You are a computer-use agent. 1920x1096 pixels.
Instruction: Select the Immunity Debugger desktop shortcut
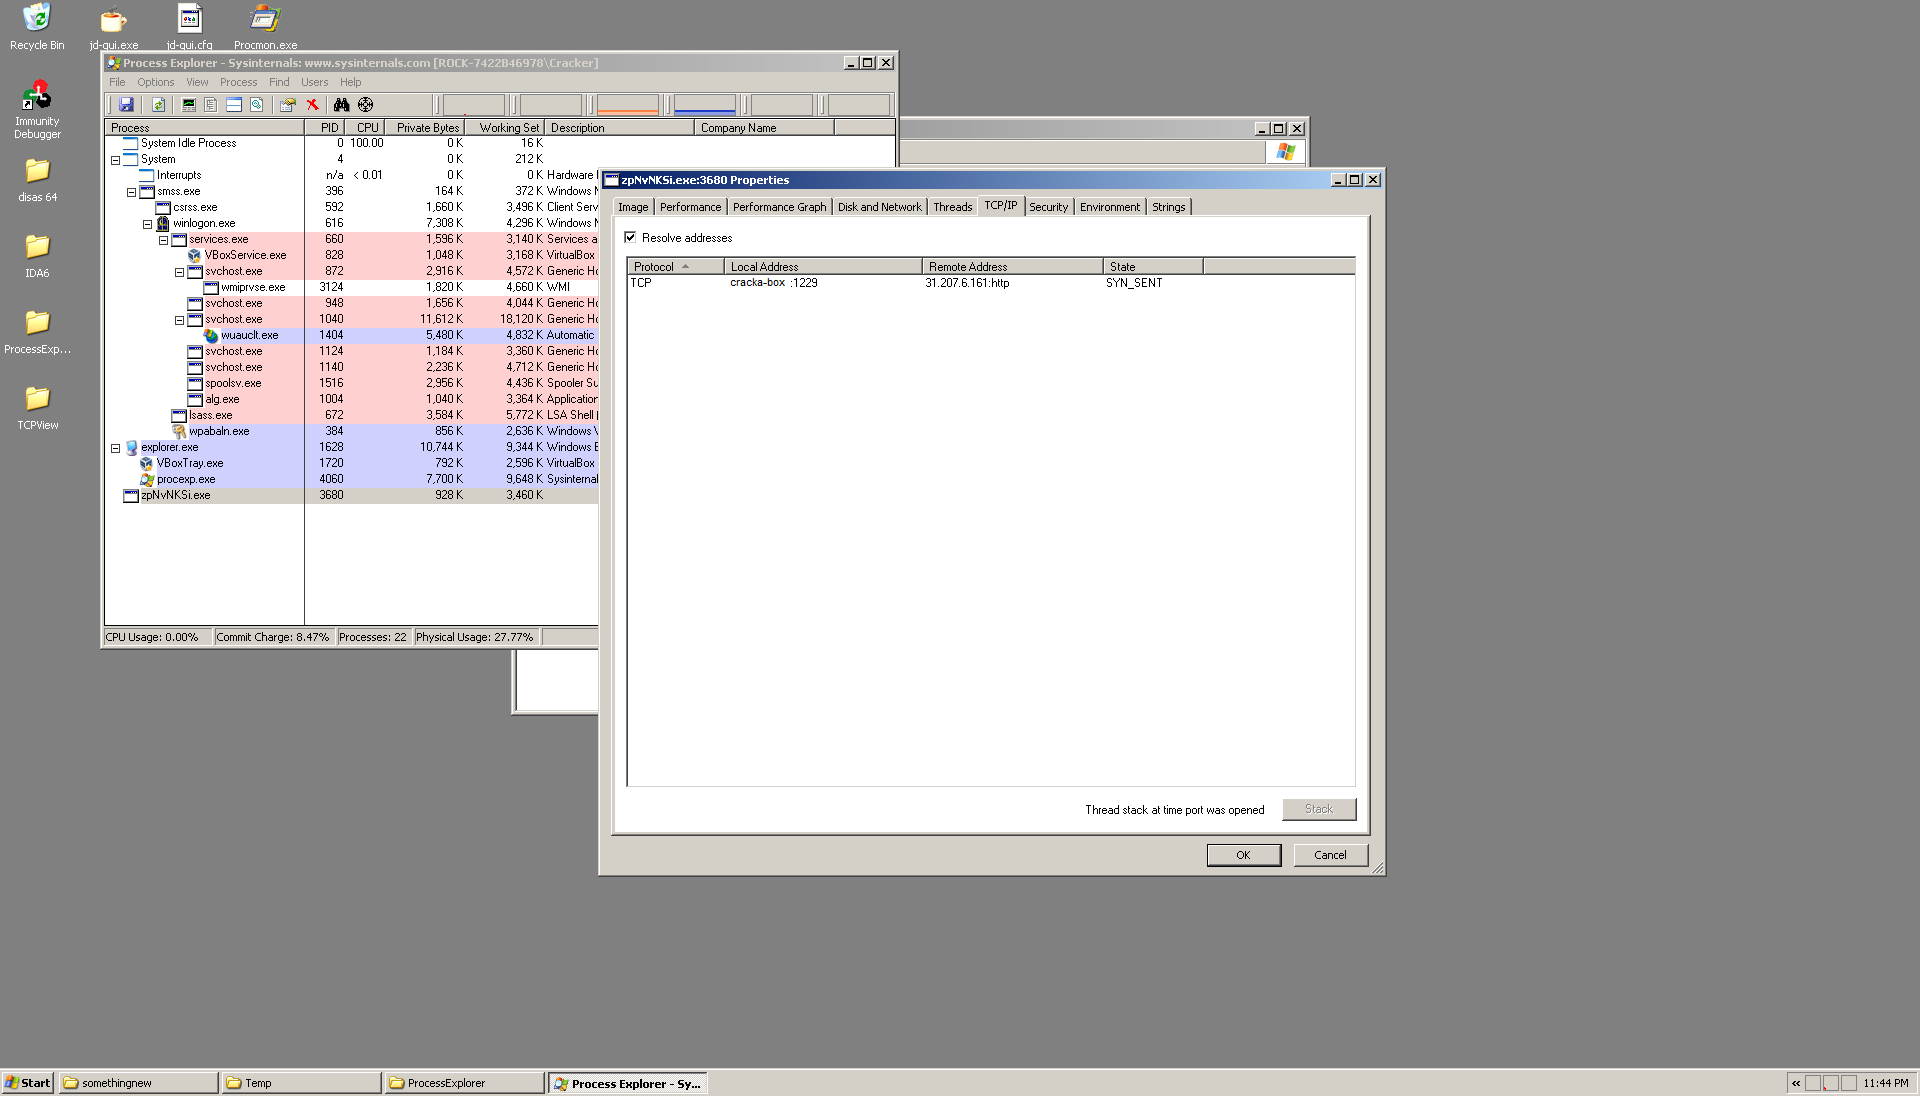point(37,110)
